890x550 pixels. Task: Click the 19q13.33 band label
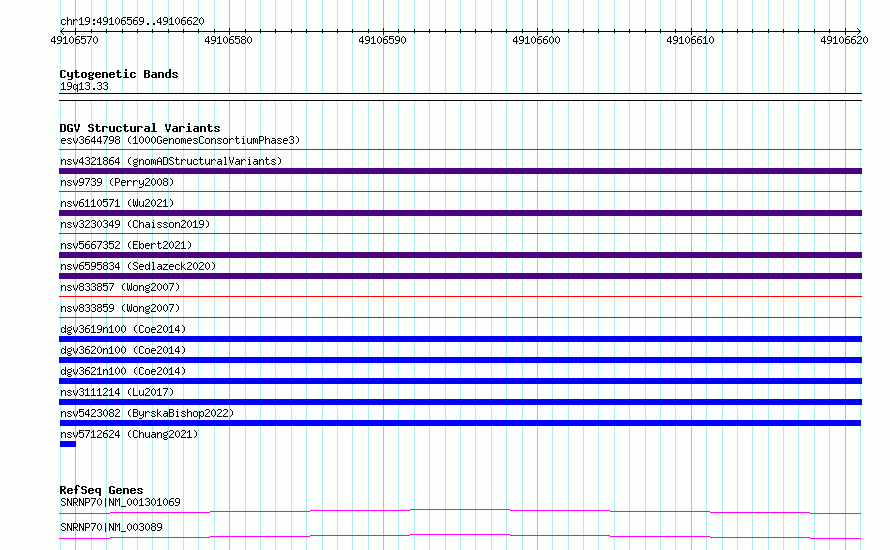coord(84,86)
